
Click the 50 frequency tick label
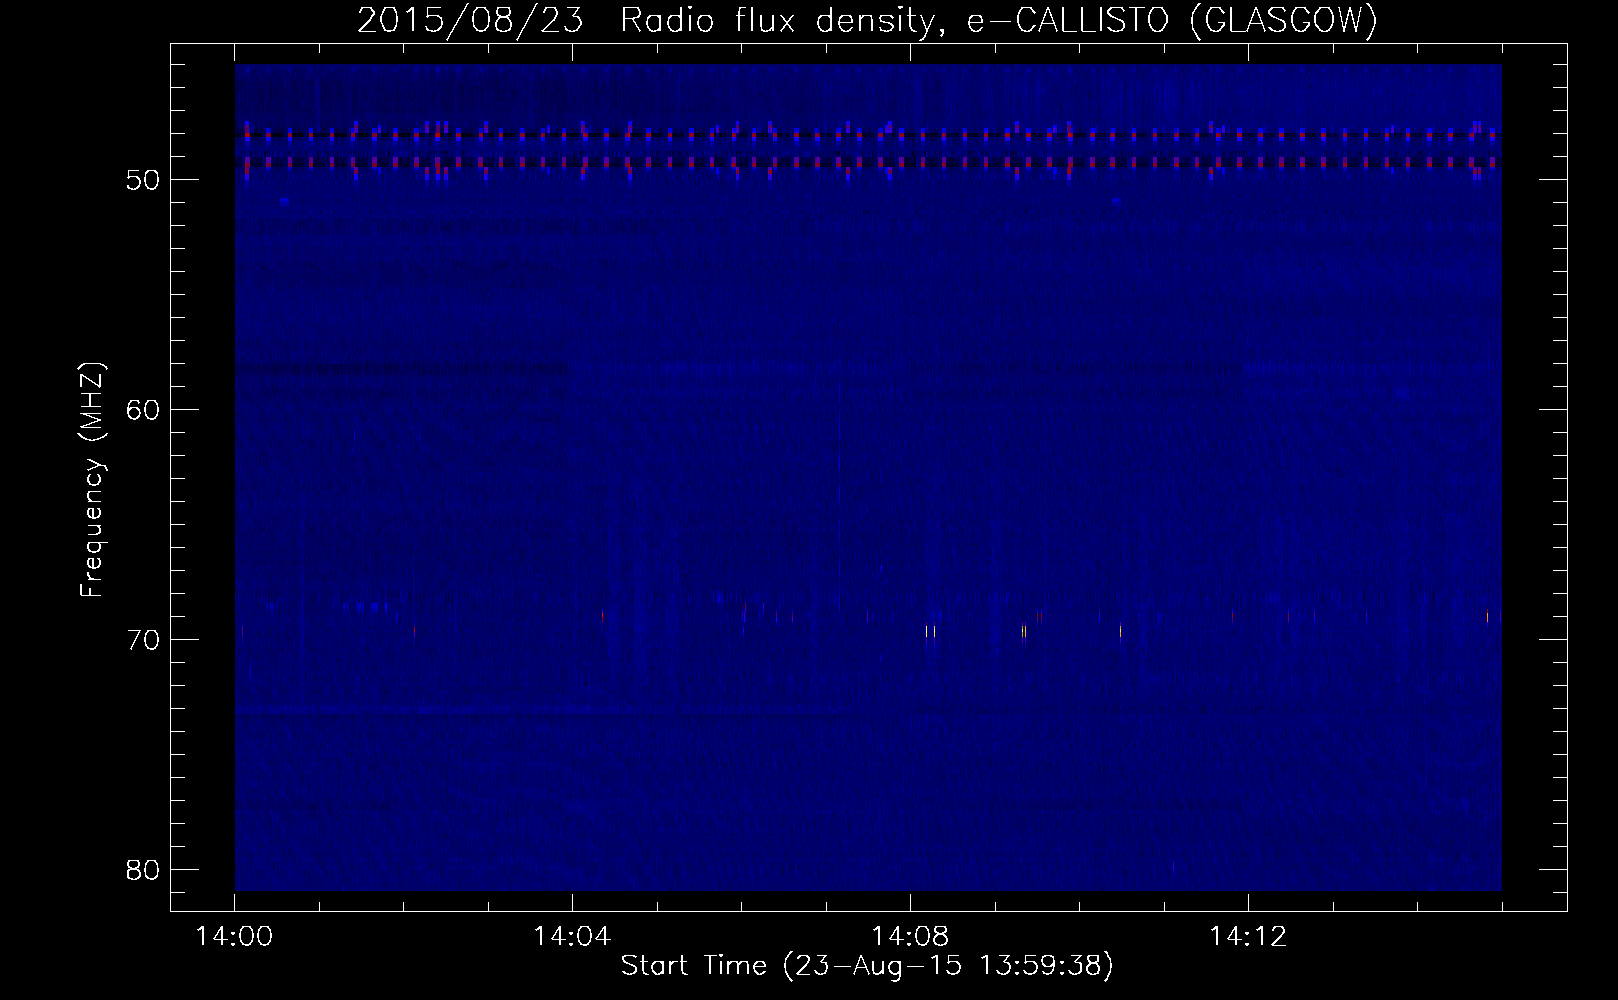(x=143, y=180)
